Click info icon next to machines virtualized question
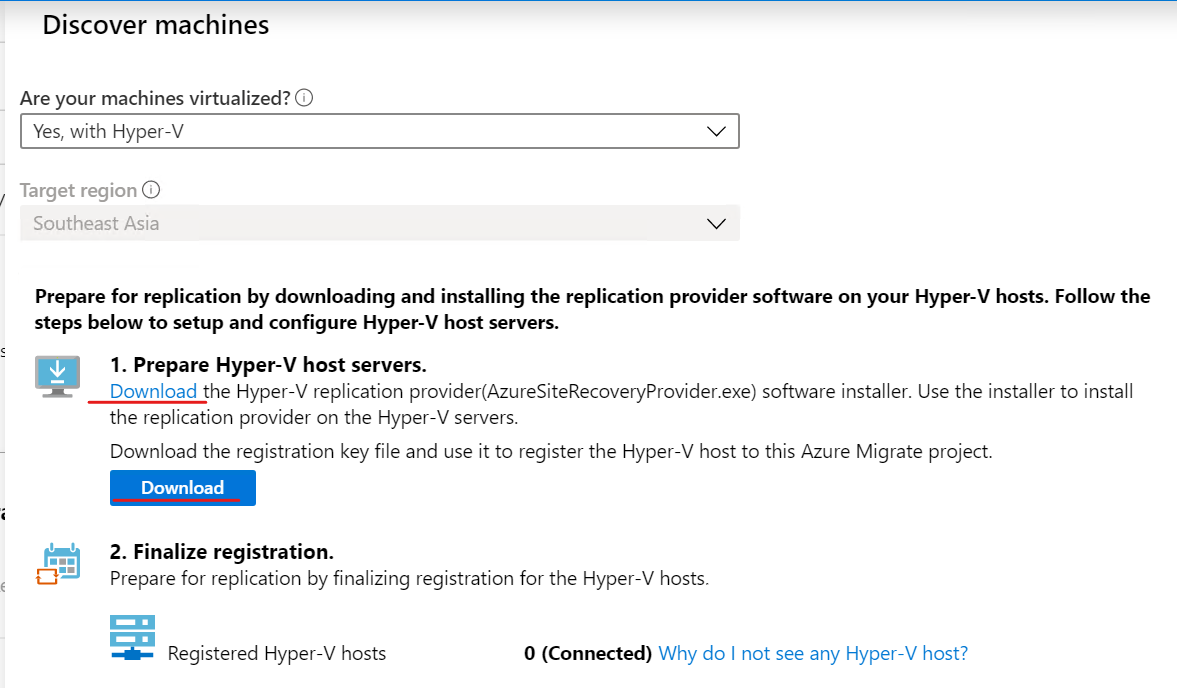Image resolution: width=1177 pixels, height=688 pixels. pyautogui.click(x=304, y=98)
